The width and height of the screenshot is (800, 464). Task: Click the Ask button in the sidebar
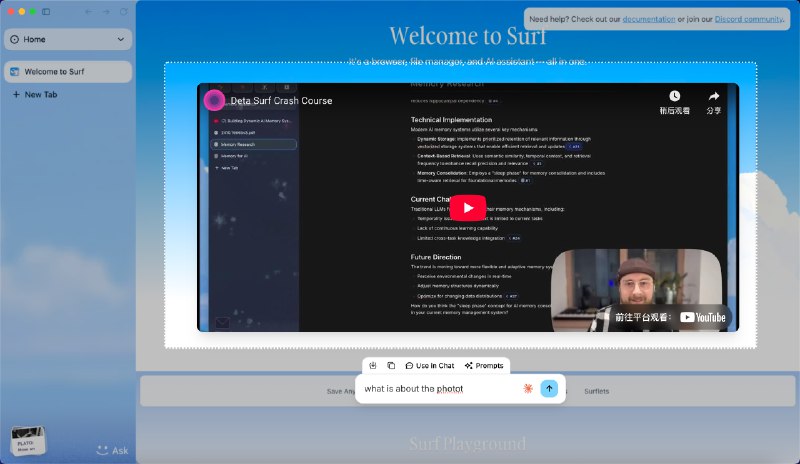coord(113,450)
